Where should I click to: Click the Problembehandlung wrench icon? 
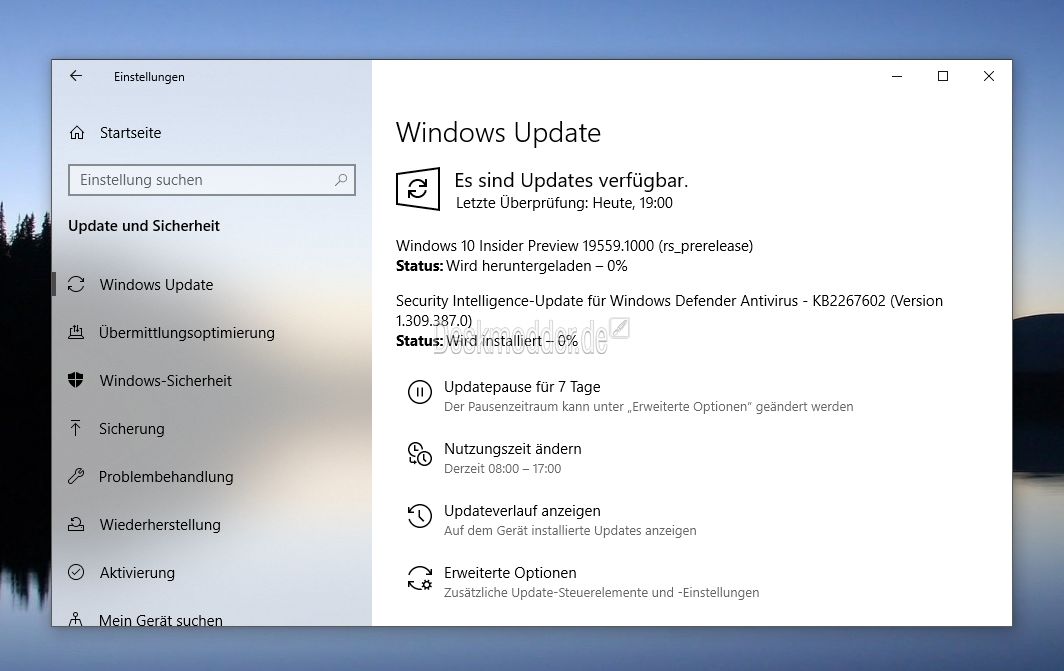coord(76,476)
